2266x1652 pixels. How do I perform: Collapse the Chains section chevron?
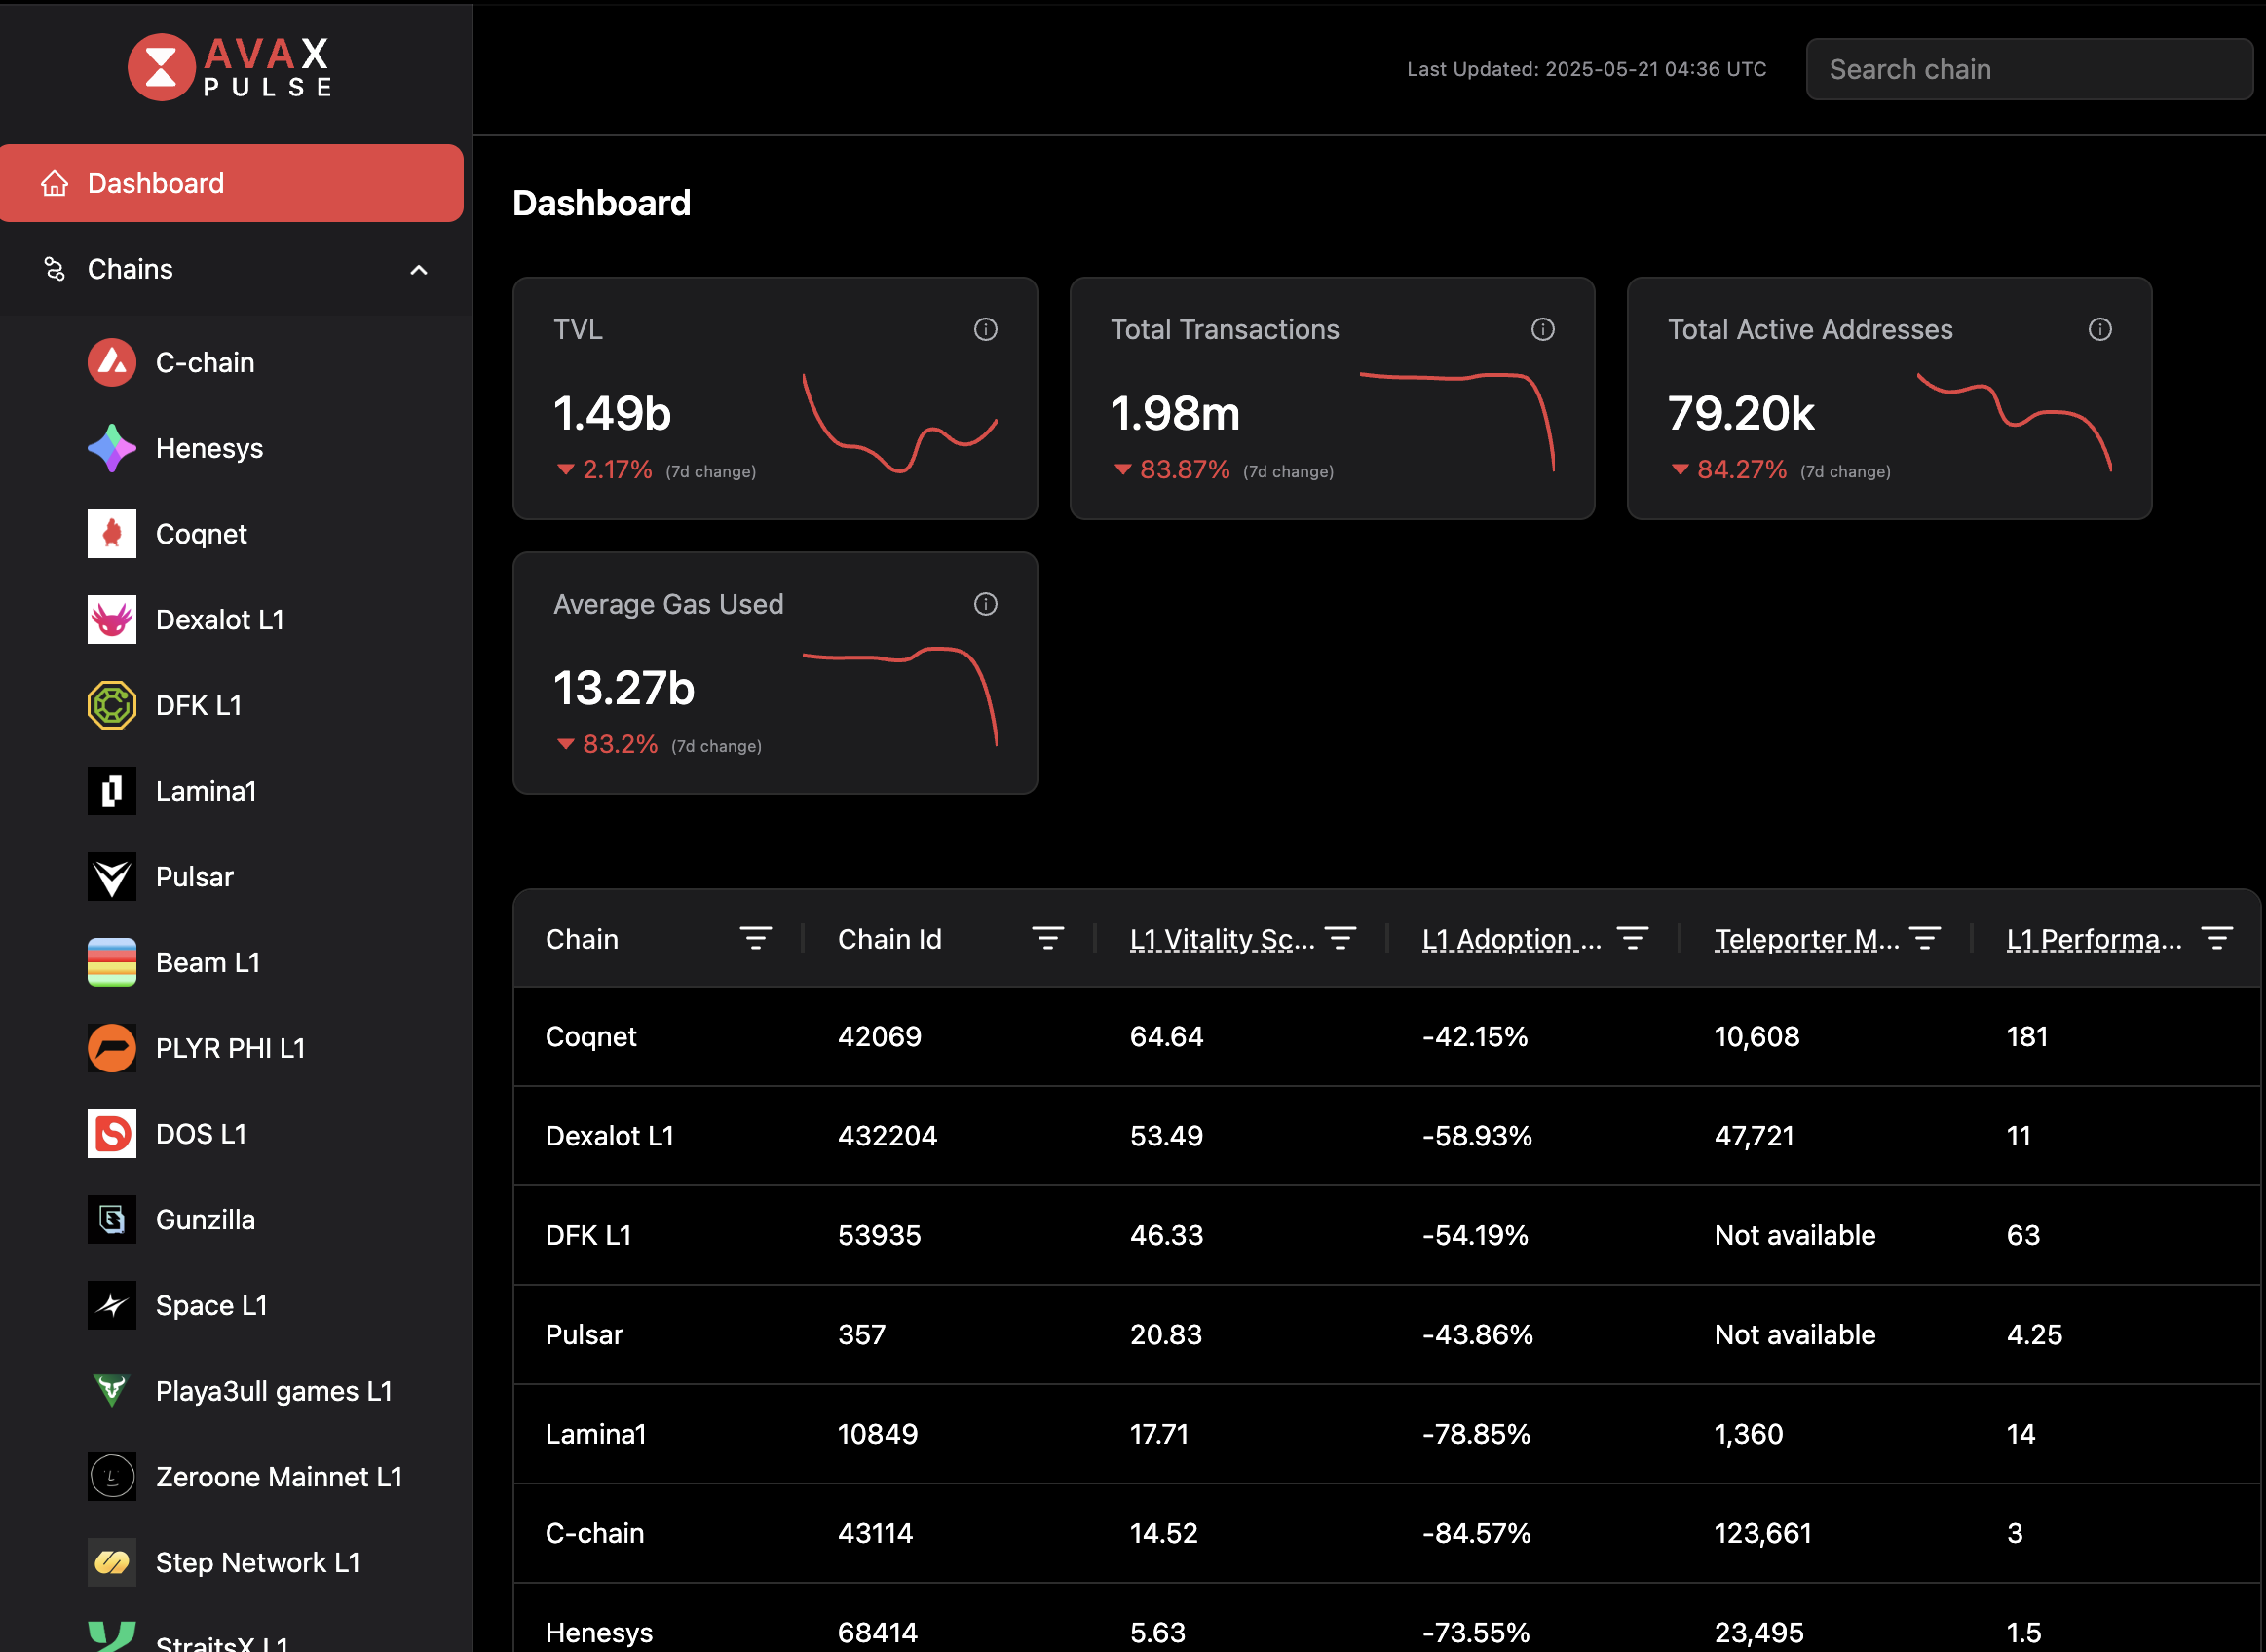tap(419, 270)
